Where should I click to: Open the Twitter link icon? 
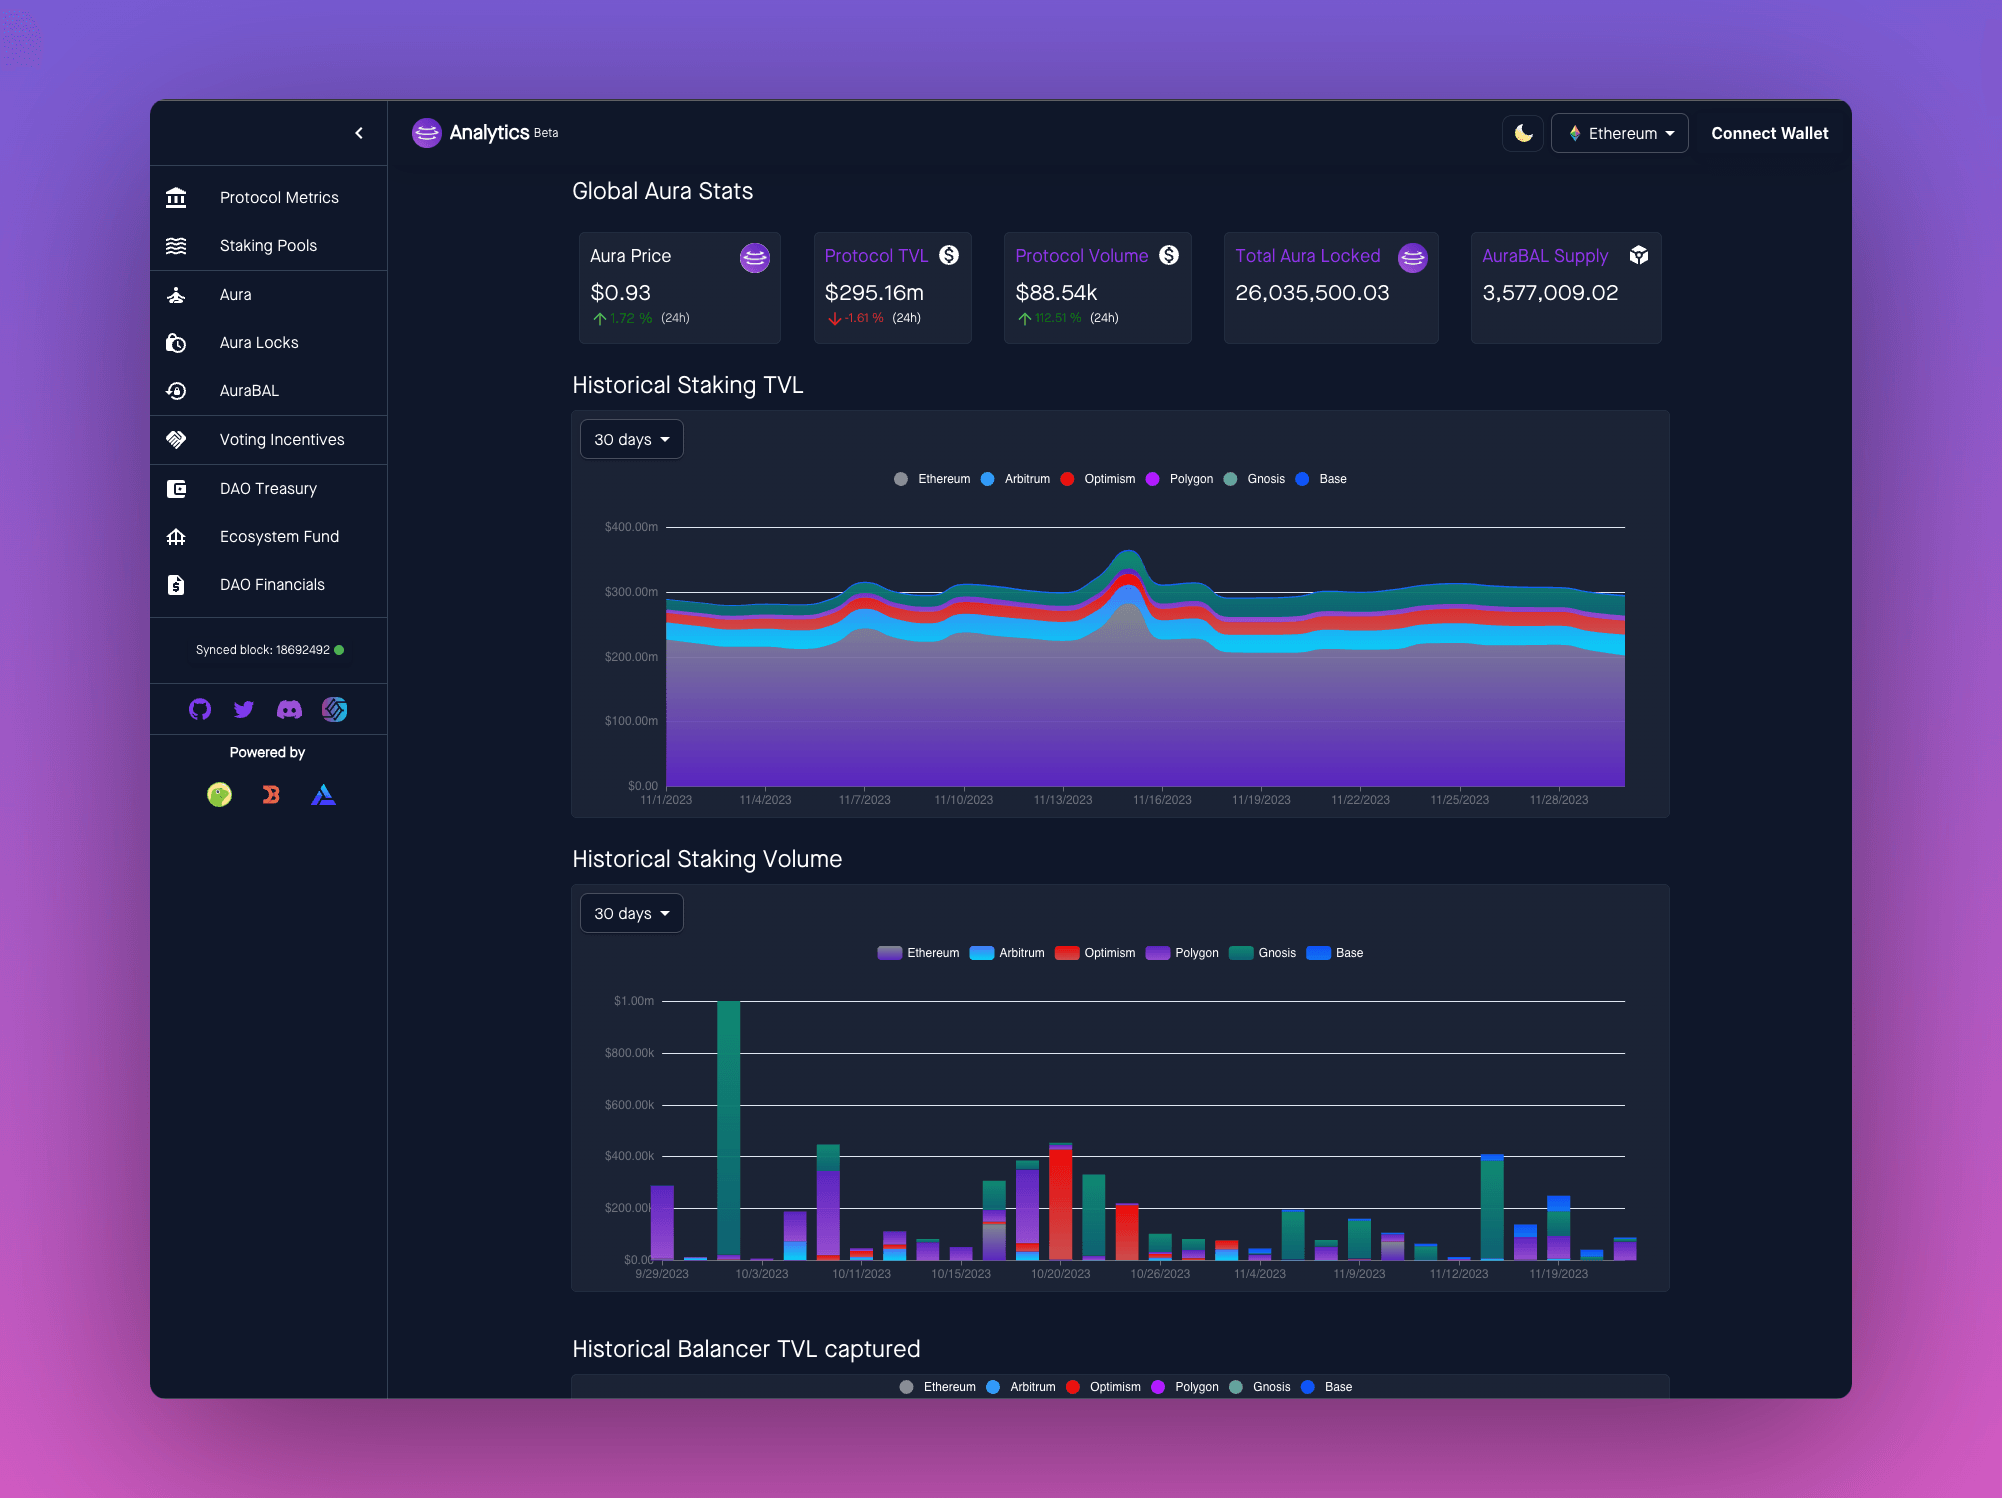click(244, 709)
